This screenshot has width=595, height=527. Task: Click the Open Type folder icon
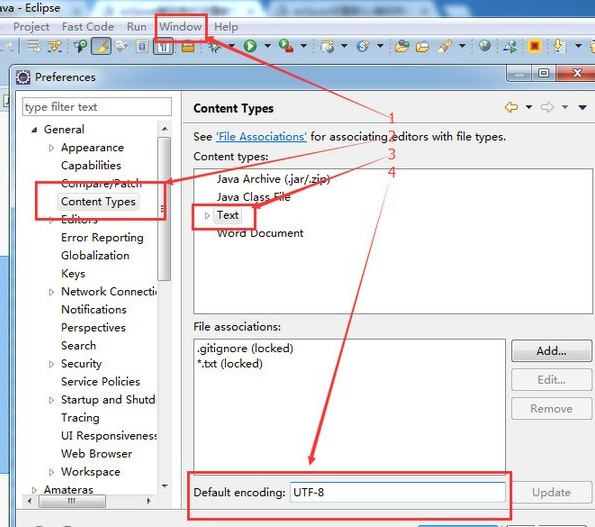click(x=402, y=46)
